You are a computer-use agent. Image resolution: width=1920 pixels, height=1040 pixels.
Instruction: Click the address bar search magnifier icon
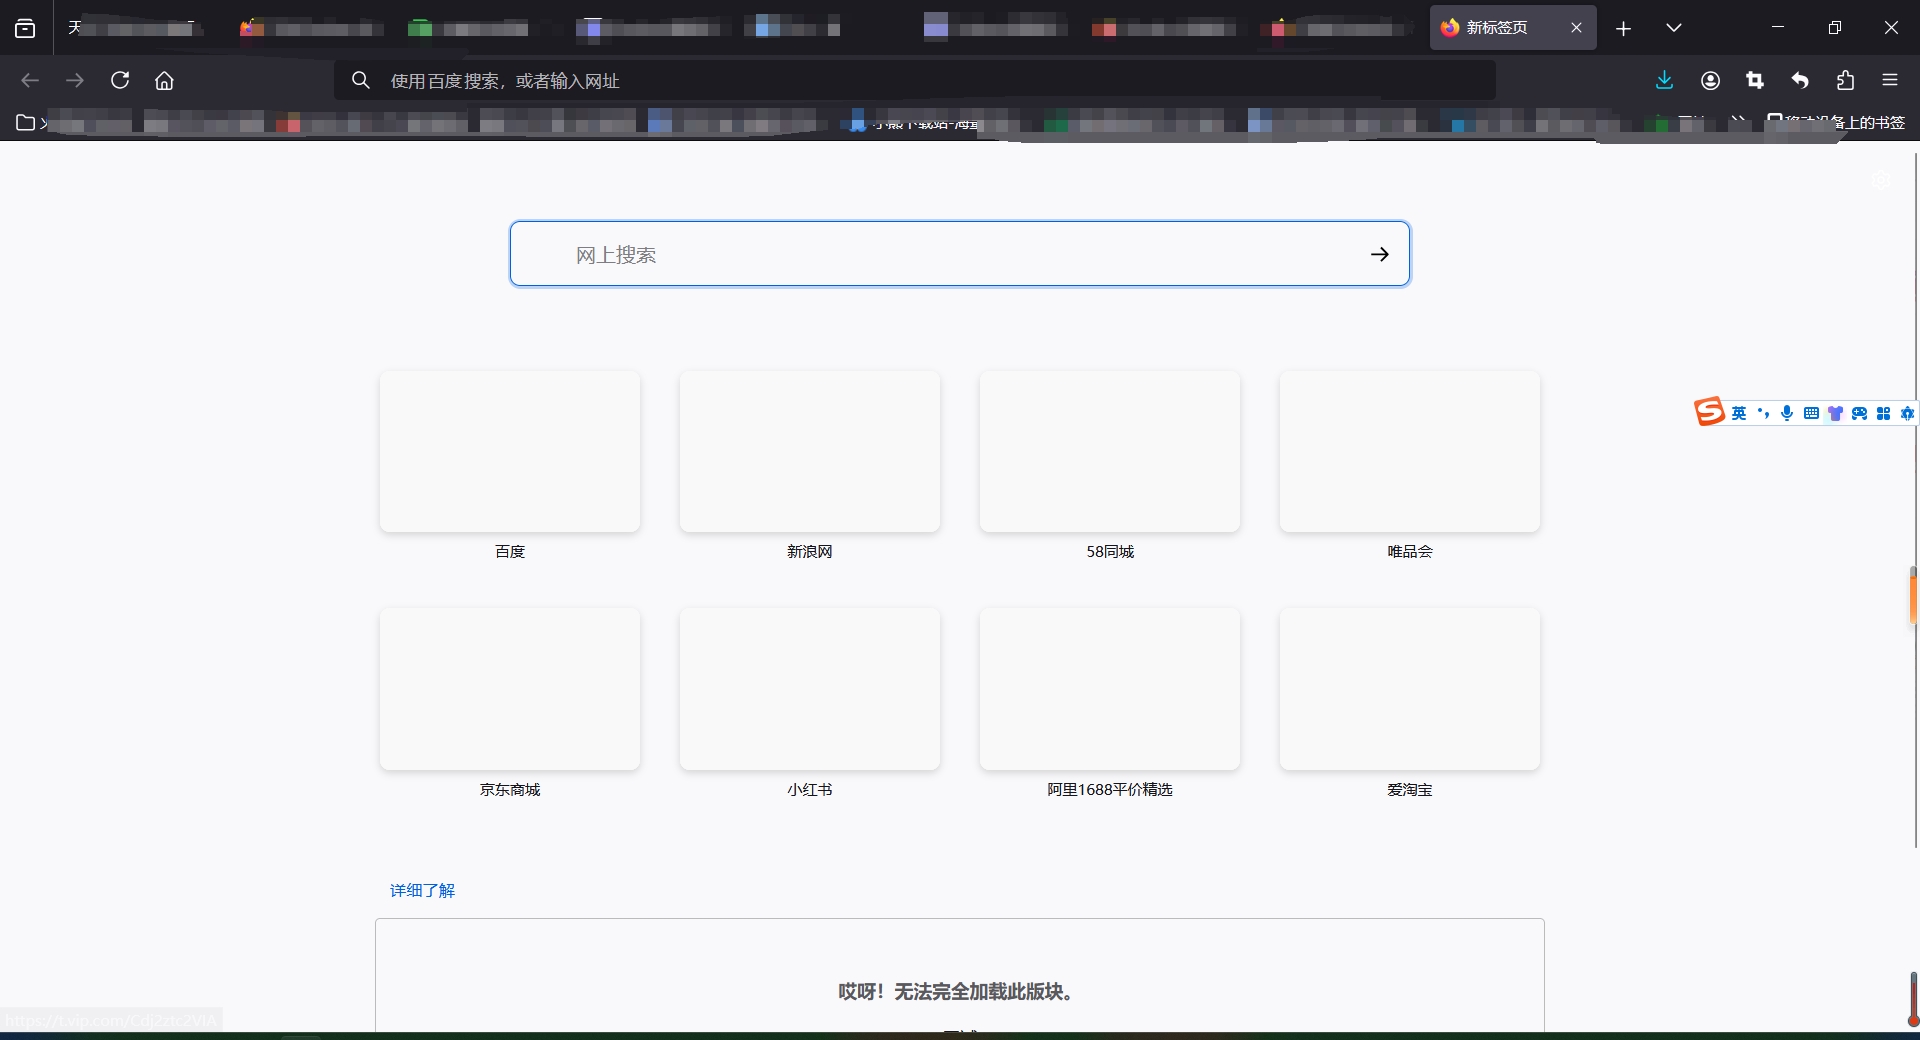click(x=361, y=80)
